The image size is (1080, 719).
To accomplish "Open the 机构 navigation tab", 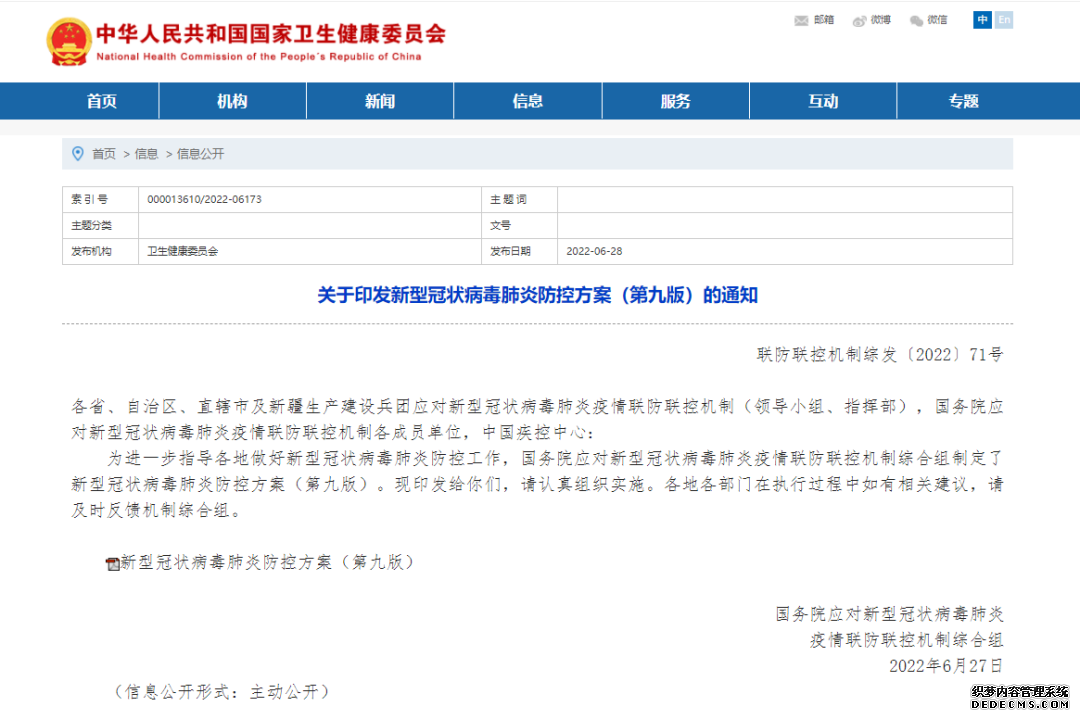I will 233,101.
